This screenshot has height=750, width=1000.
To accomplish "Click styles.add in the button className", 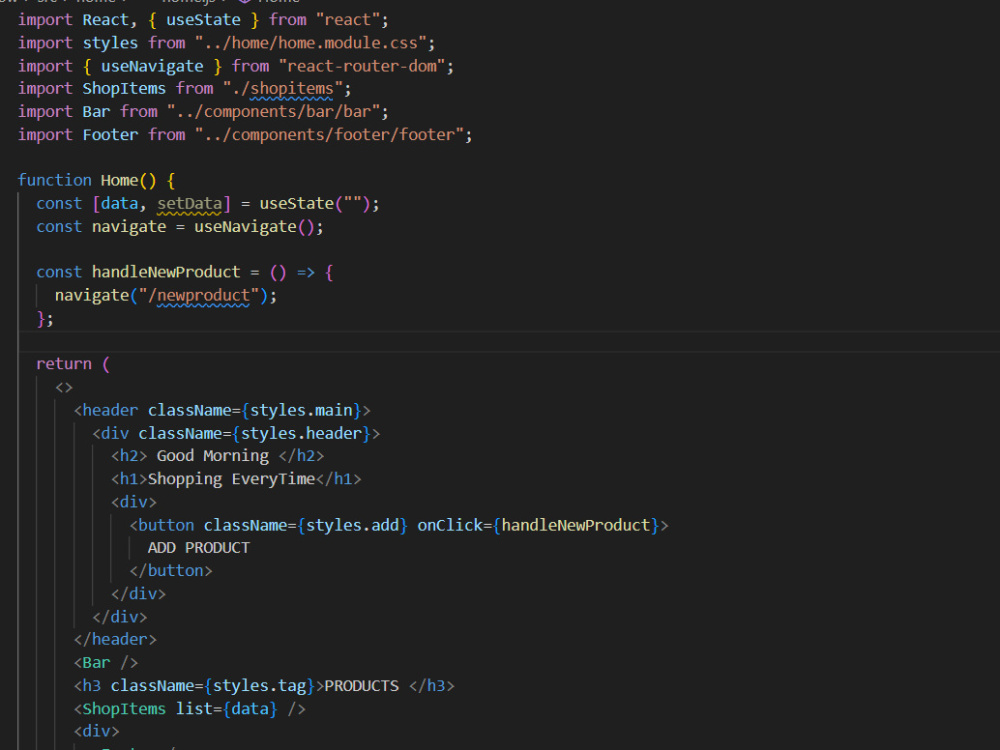I will (352, 526).
